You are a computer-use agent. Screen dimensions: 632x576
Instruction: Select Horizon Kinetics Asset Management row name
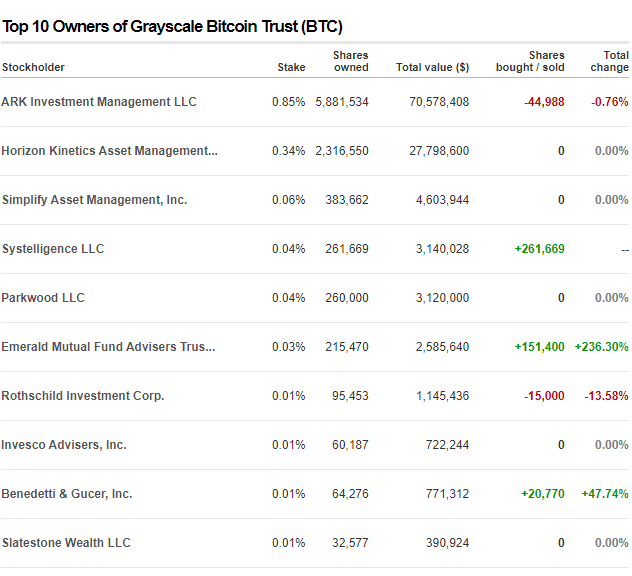[x=110, y=151]
